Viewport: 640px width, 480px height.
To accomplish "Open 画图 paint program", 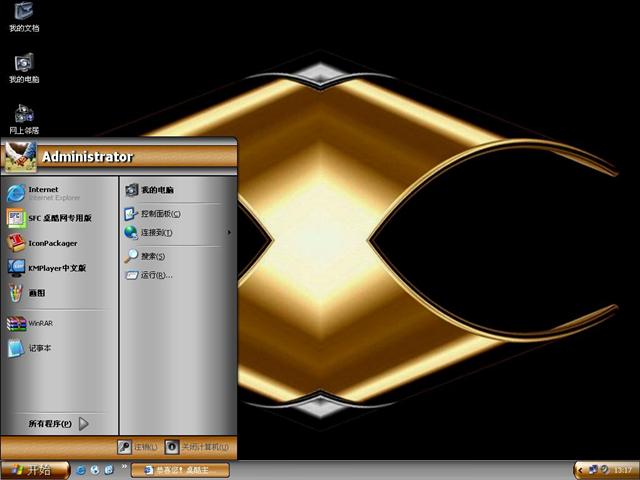I will (x=59, y=293).
